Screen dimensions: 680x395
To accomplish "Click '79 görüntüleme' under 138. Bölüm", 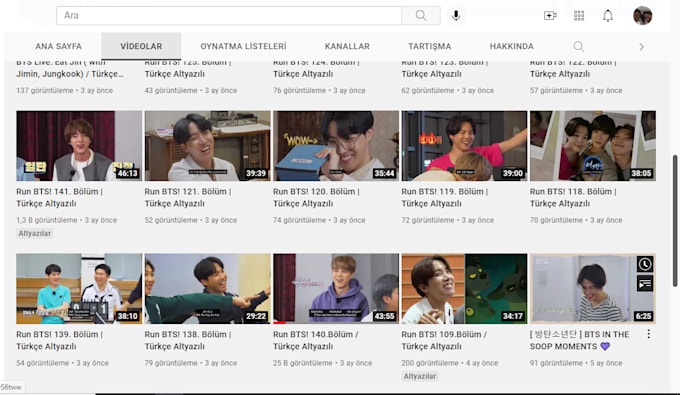I will (x=171, y=363).
